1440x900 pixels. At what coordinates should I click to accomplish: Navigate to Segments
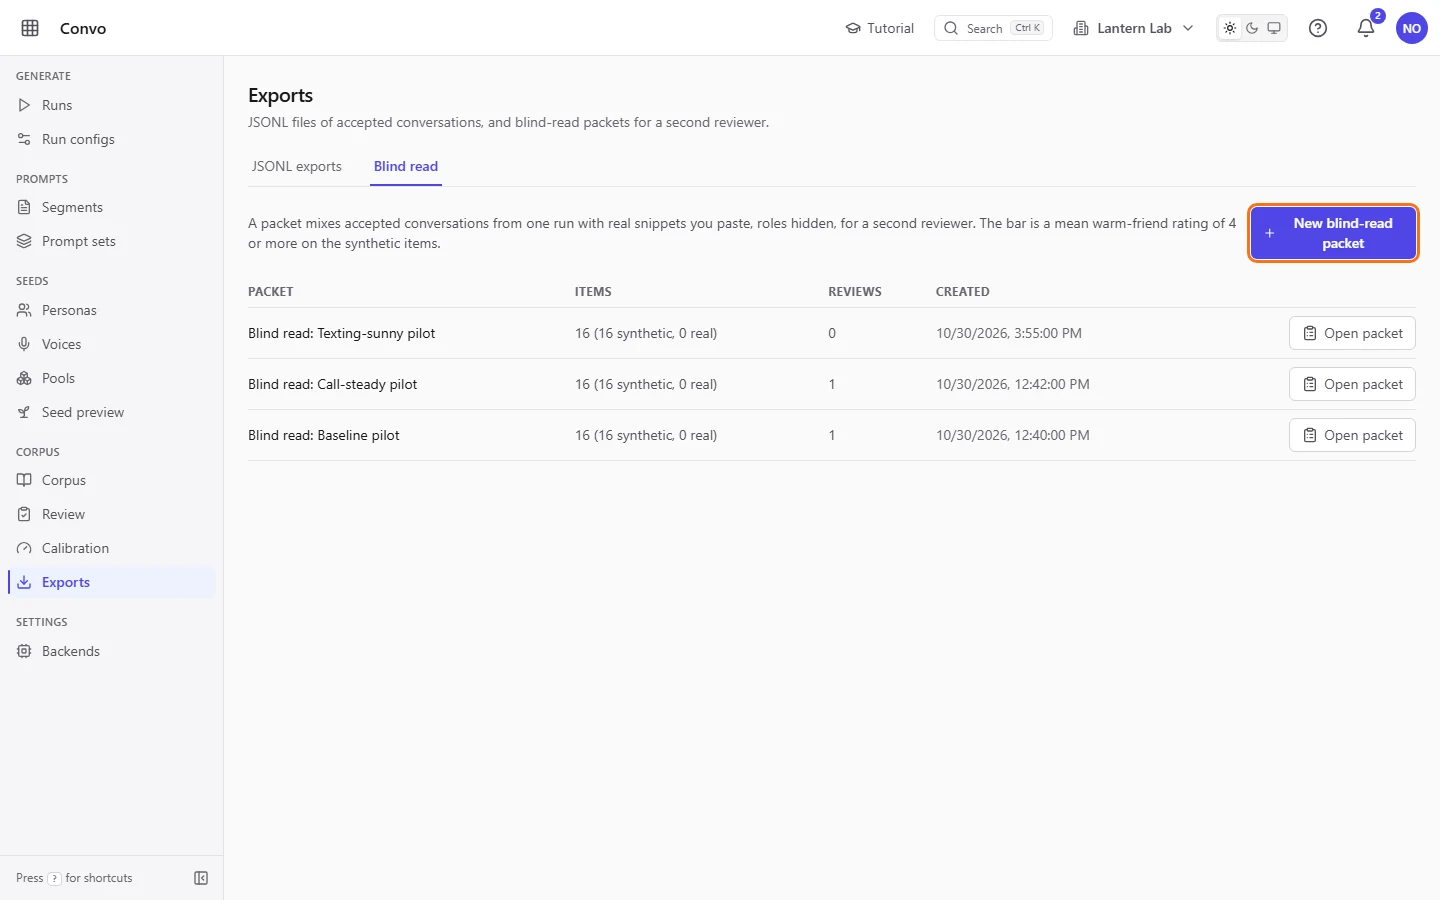111,207
